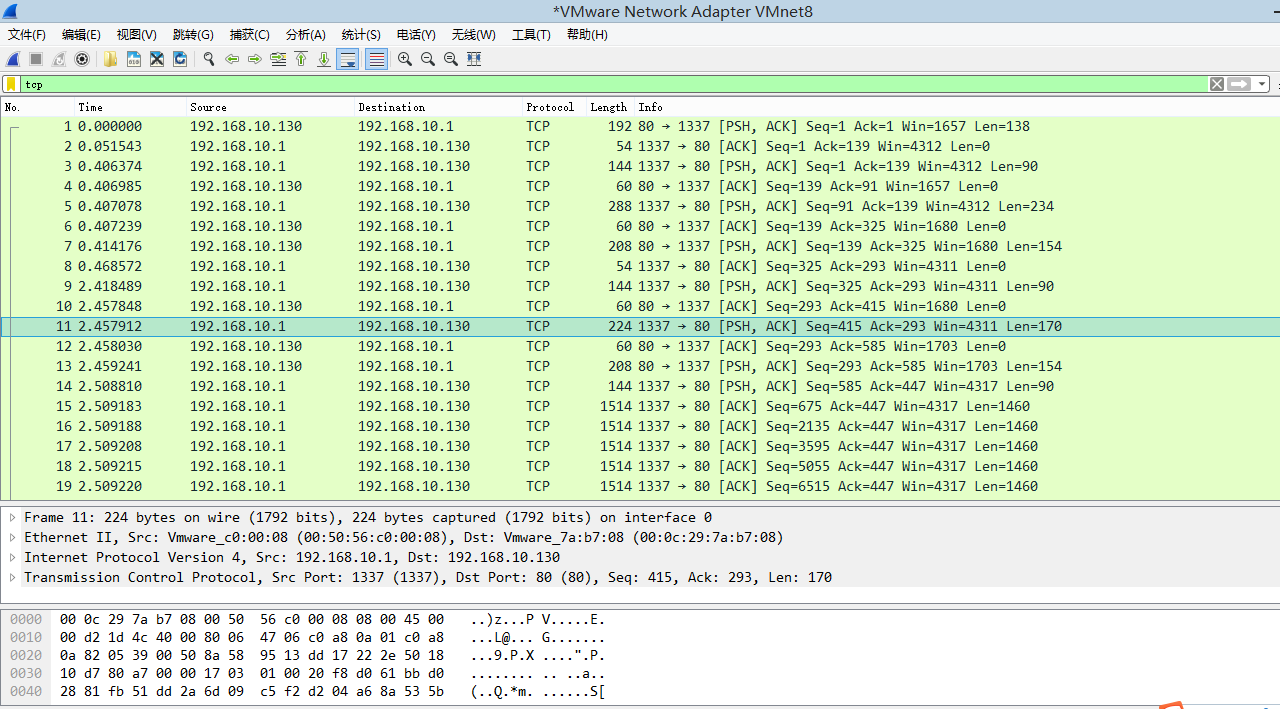Image resolution: width=1280 pixels, height=709 pixels.
Task: Sort packets by the Time column
Action: point(131,107)
